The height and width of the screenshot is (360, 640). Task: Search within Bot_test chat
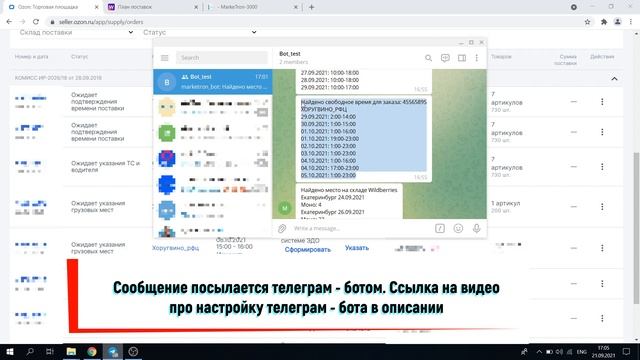428,58
